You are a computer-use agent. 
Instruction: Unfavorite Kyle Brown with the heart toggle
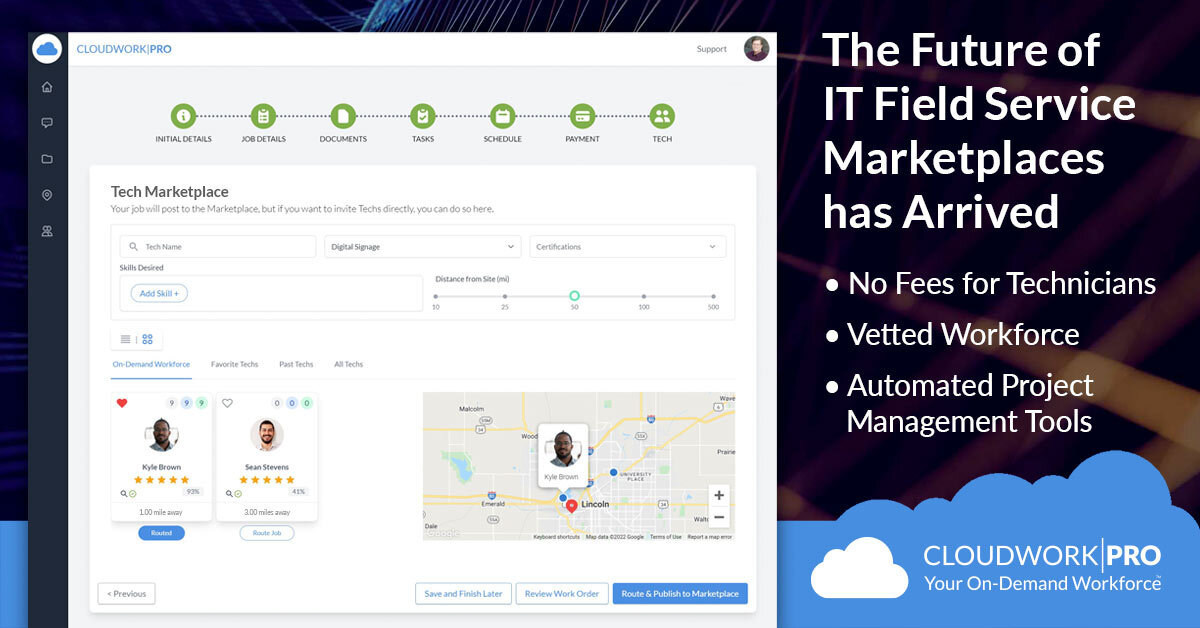[x=122, y=402]
